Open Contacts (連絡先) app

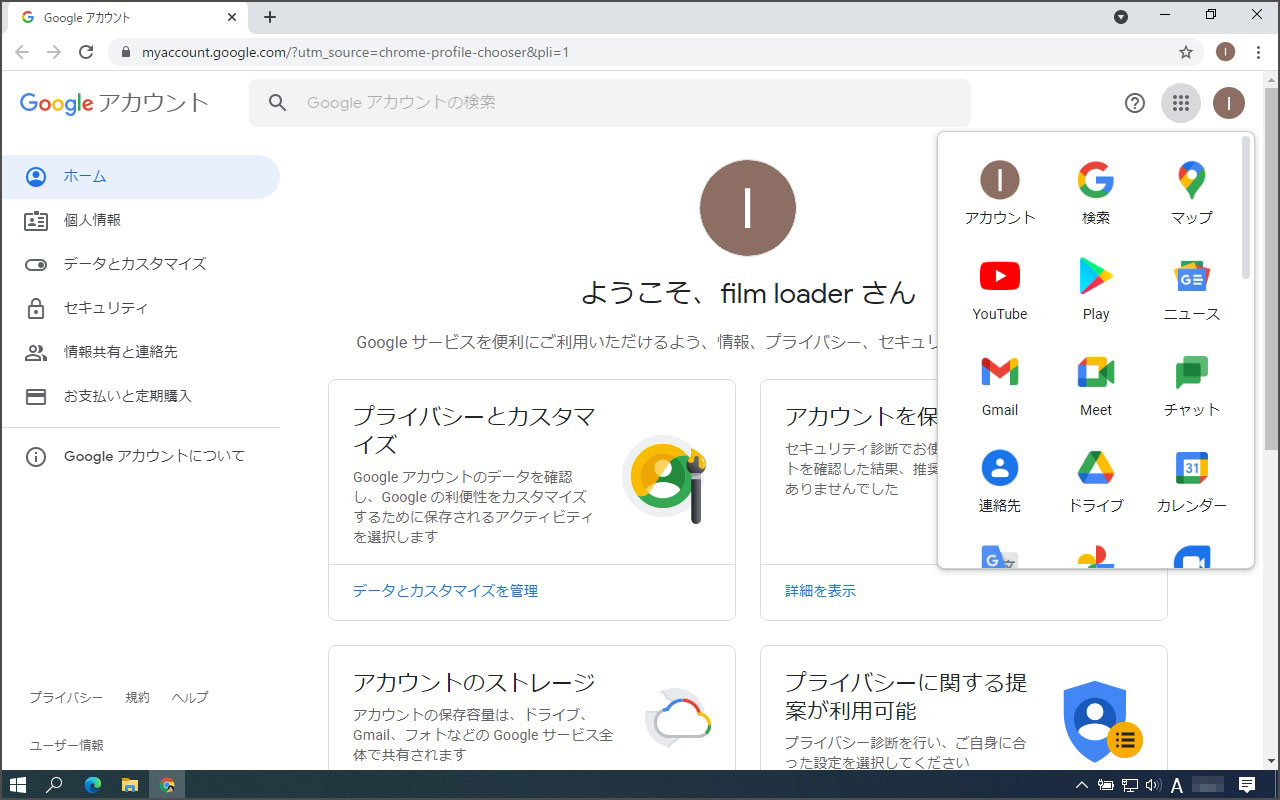(x=999, y=482)
